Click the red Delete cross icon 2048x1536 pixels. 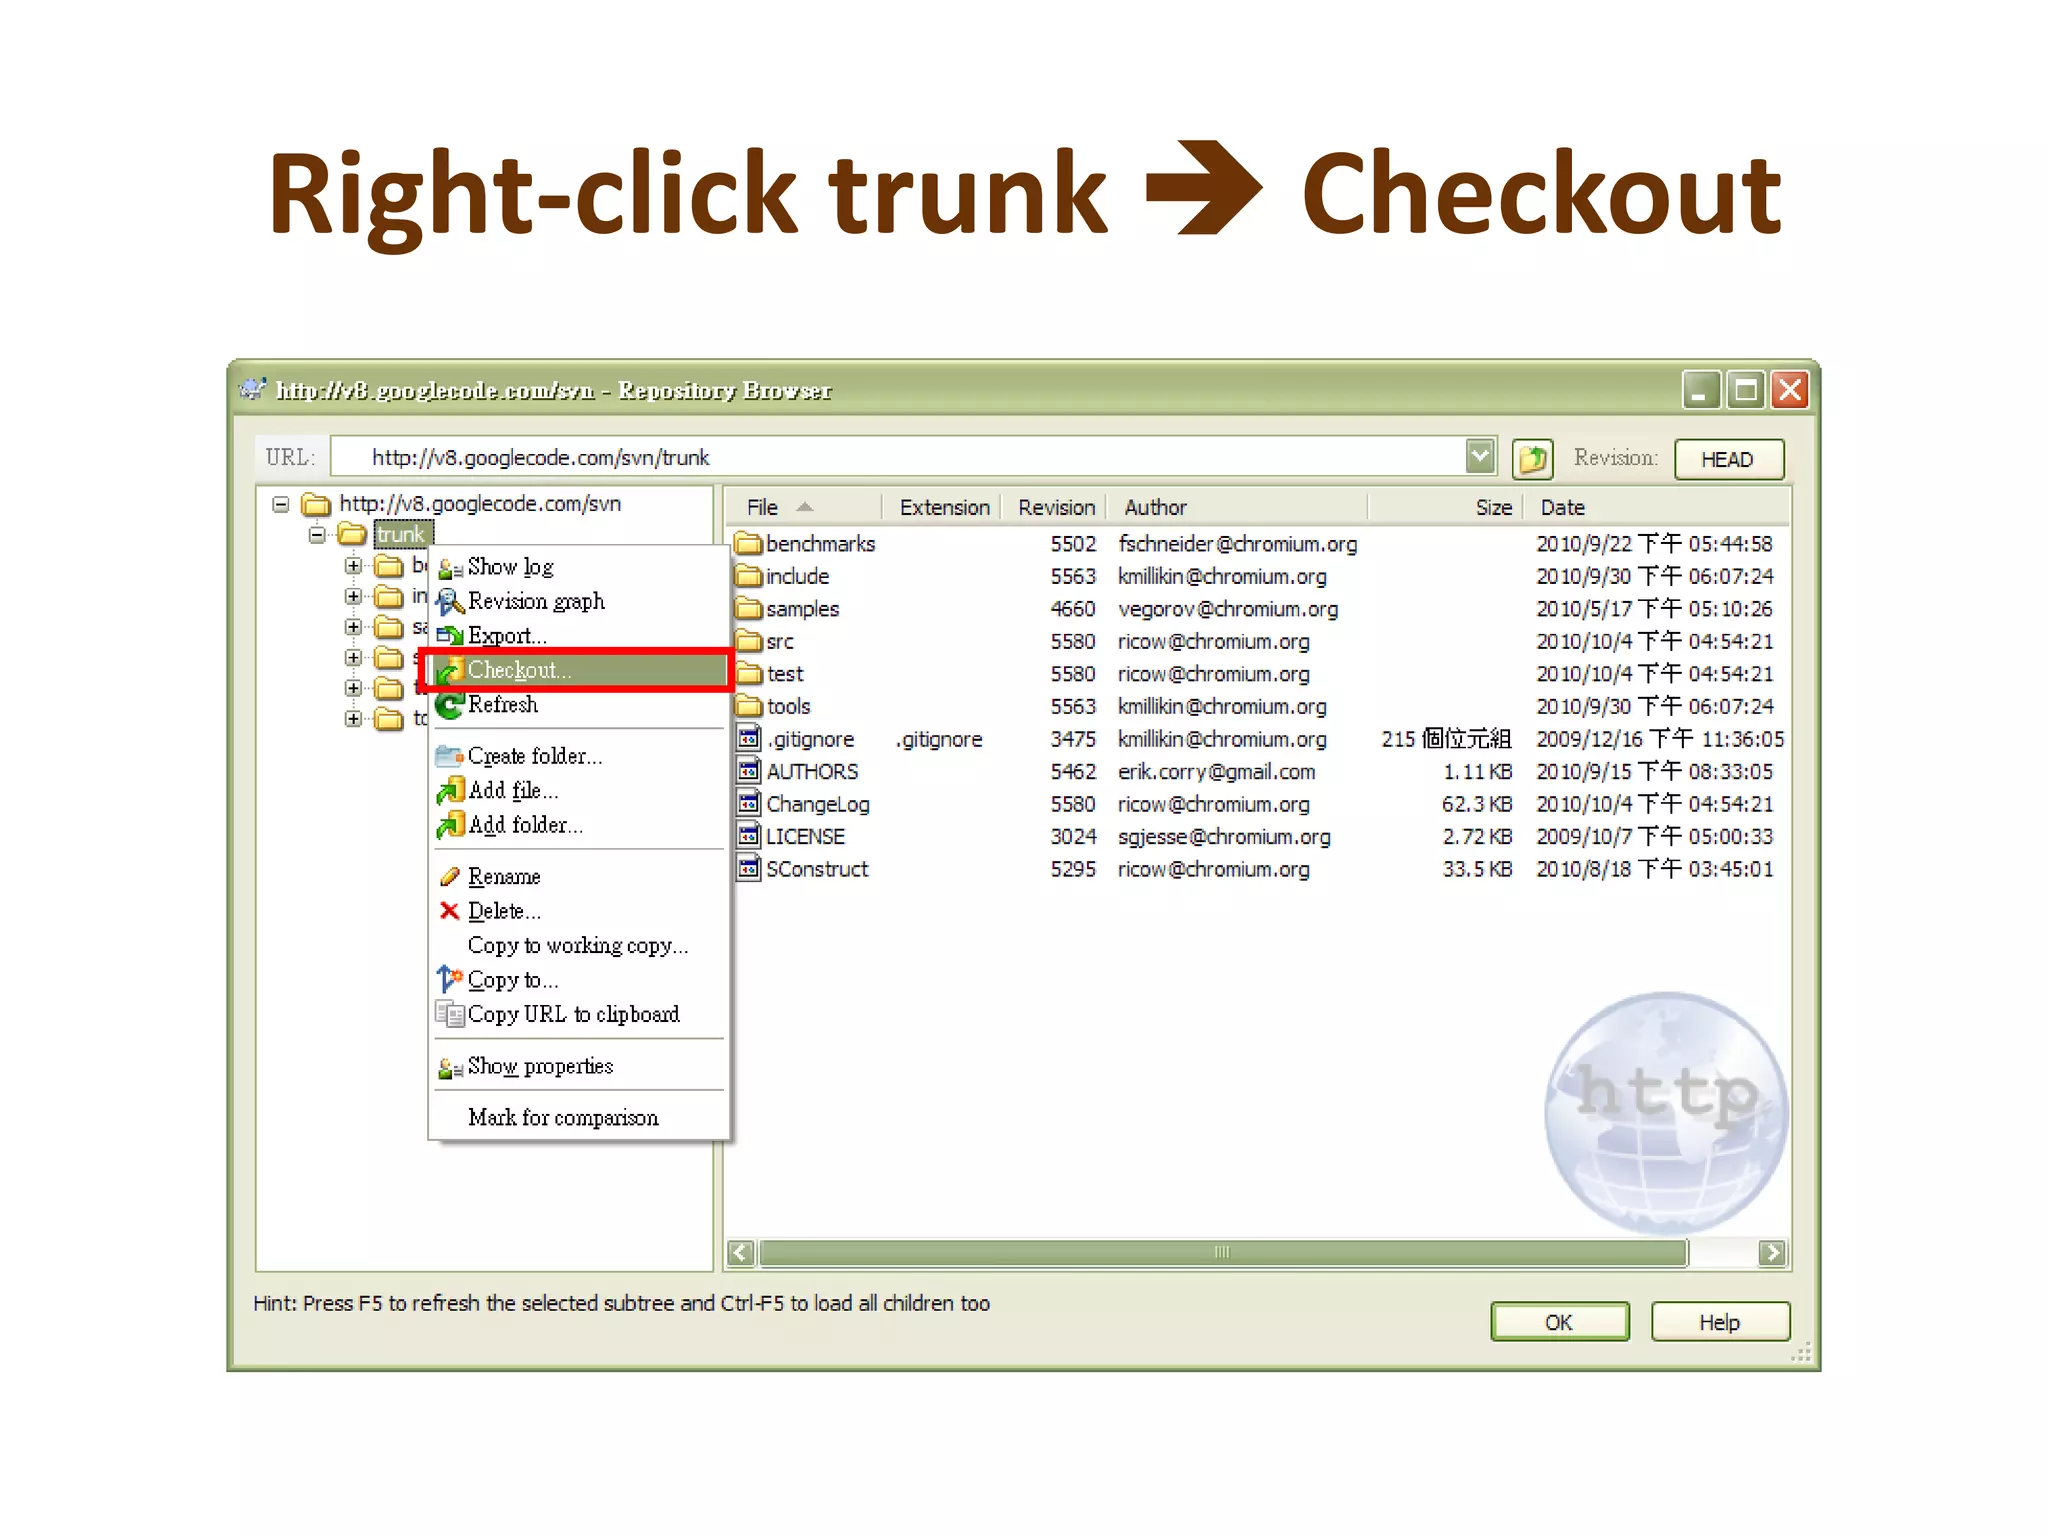tap(450, 911)
